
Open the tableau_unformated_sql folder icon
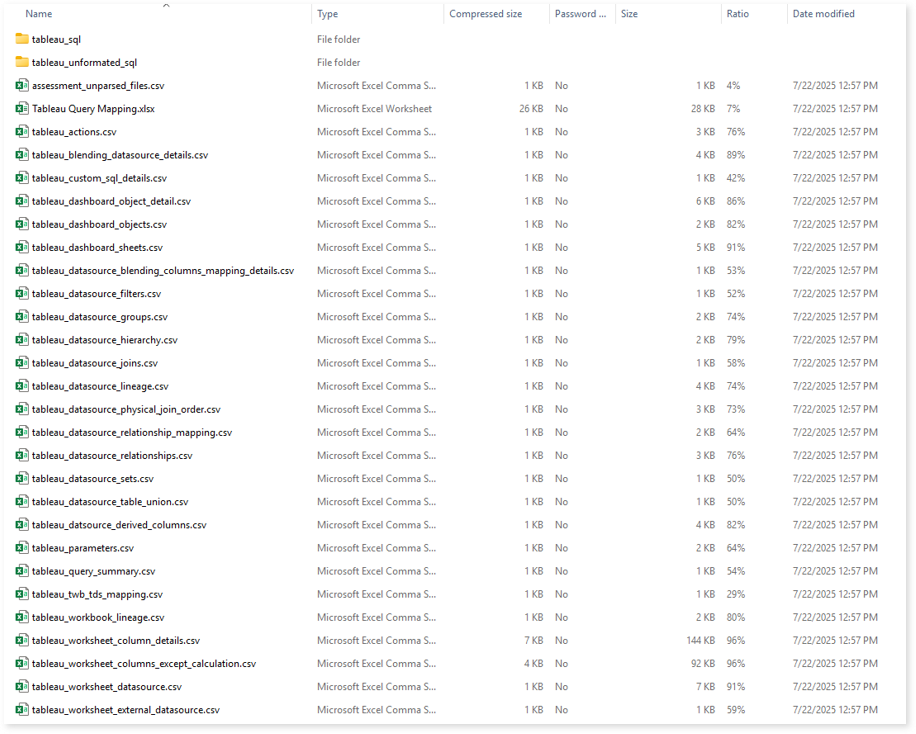(22, 62)
